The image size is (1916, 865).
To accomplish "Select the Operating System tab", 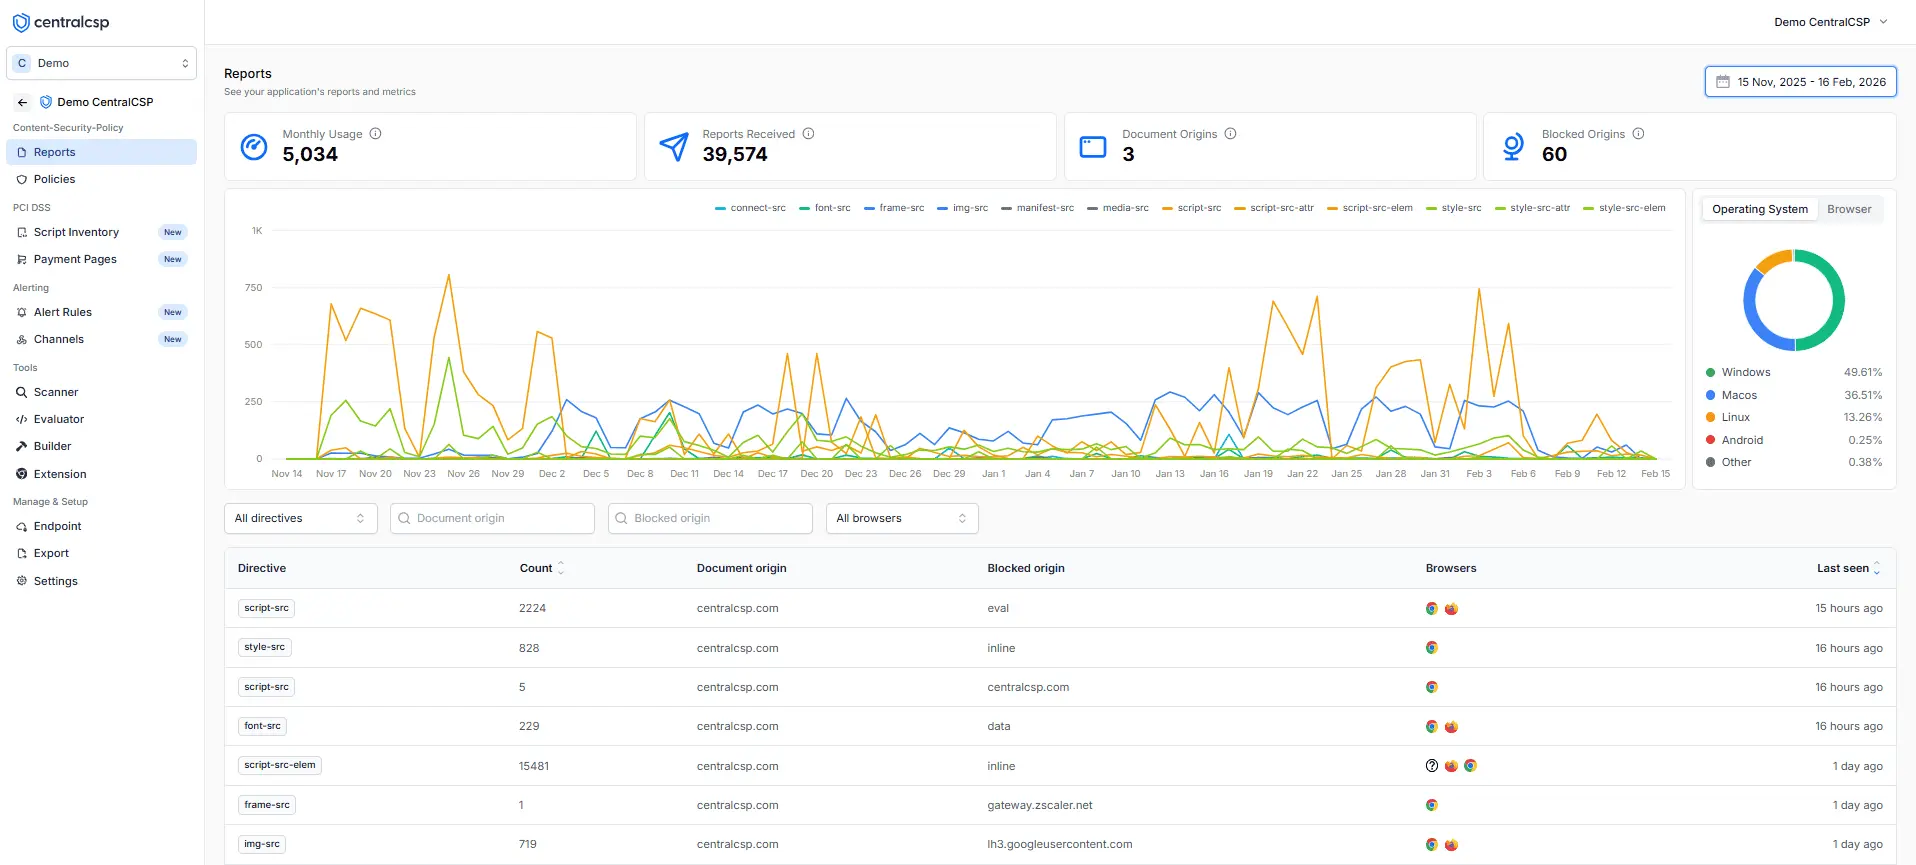I will (x=1760, y=209).
